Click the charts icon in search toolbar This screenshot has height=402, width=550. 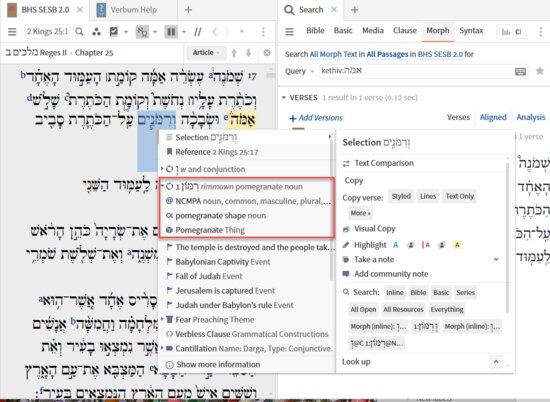[506, 32]
